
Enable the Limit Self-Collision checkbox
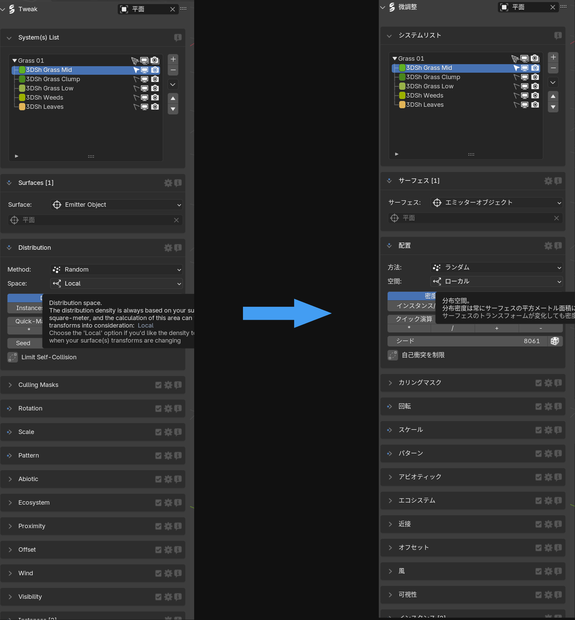pos(13,357)
